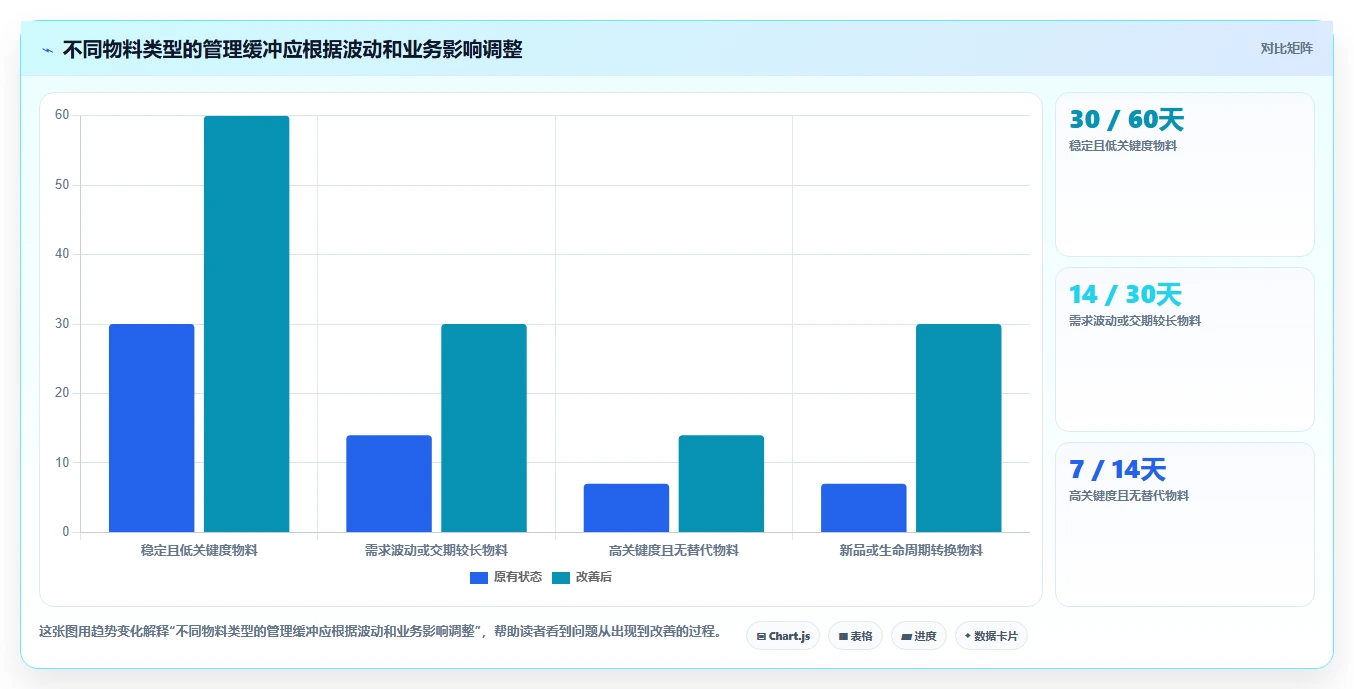This screenshot has width=1354, height=689.
Task: Click the 7 / 14天 data card value
Action: coord(1117,470)
